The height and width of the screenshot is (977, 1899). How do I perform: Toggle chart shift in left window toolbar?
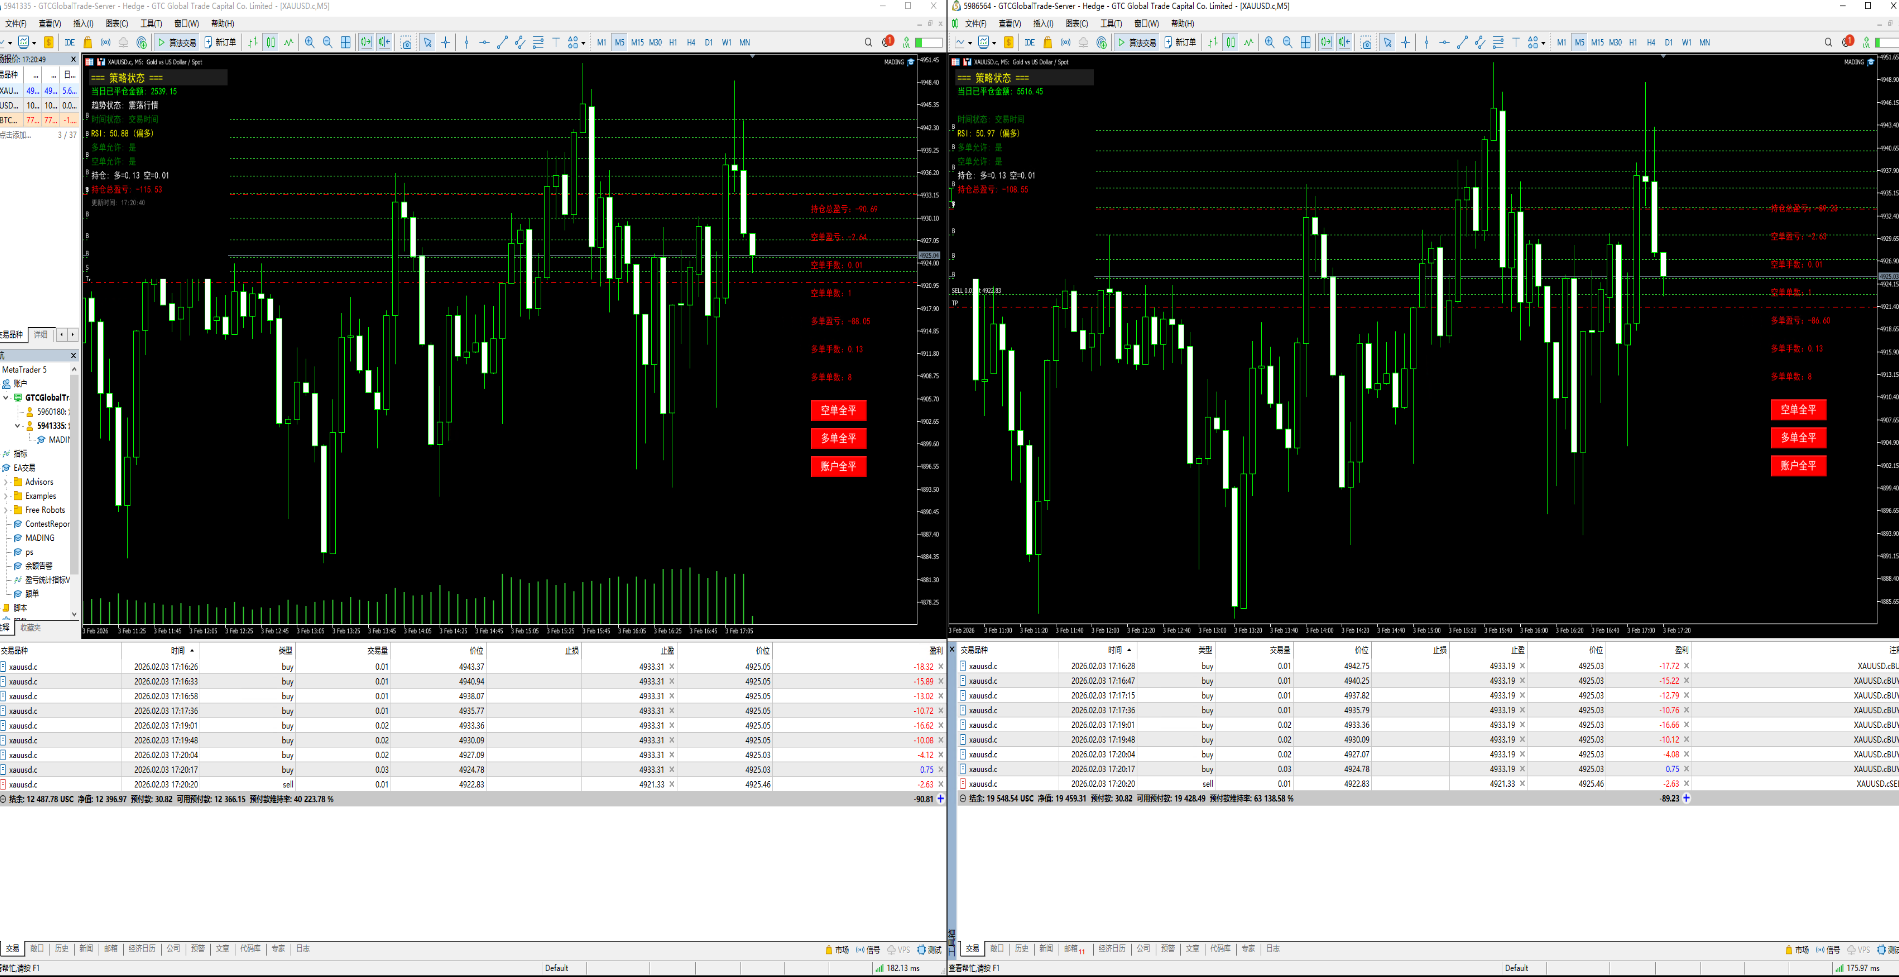tap(384, 42)
